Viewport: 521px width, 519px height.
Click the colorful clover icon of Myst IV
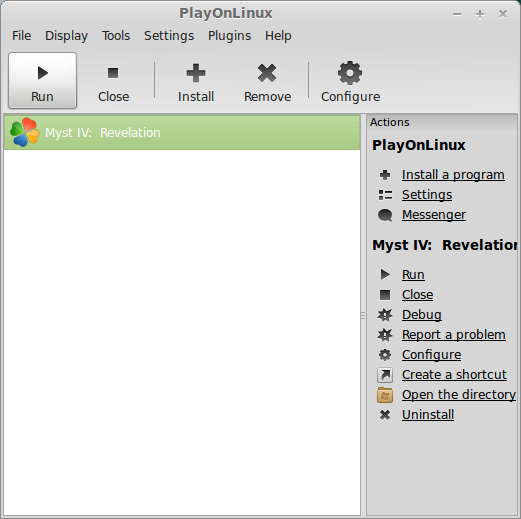point(25,132)
